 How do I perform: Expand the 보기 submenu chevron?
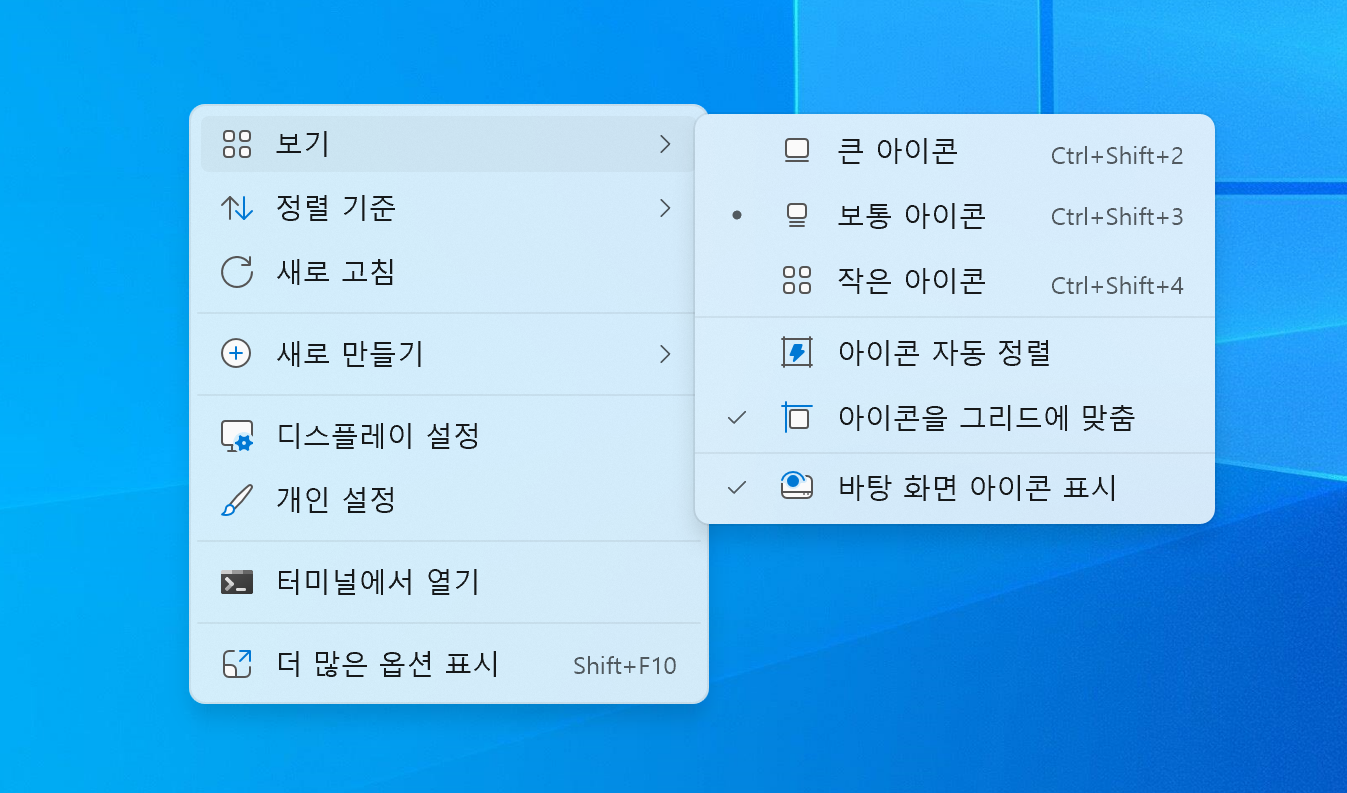click(665, 144)
